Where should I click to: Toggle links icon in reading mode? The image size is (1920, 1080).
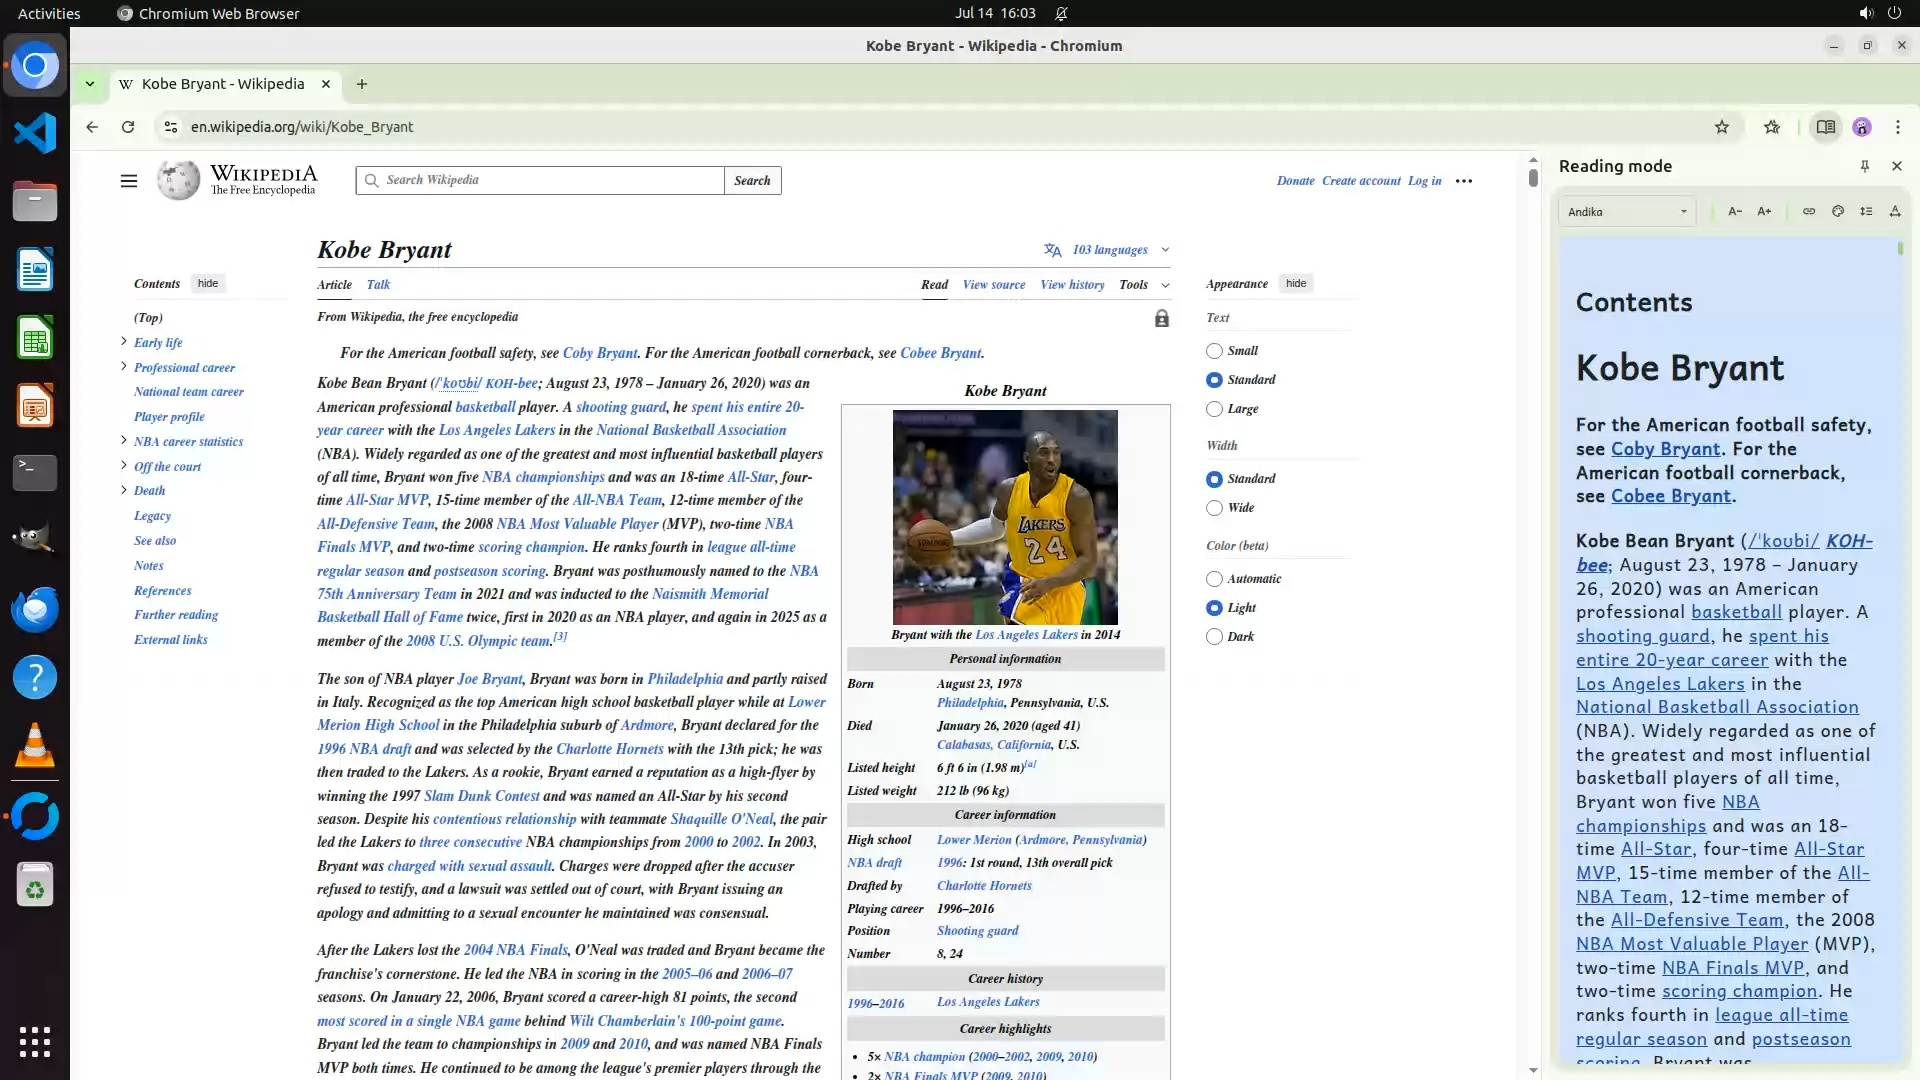click(1808, 211)
